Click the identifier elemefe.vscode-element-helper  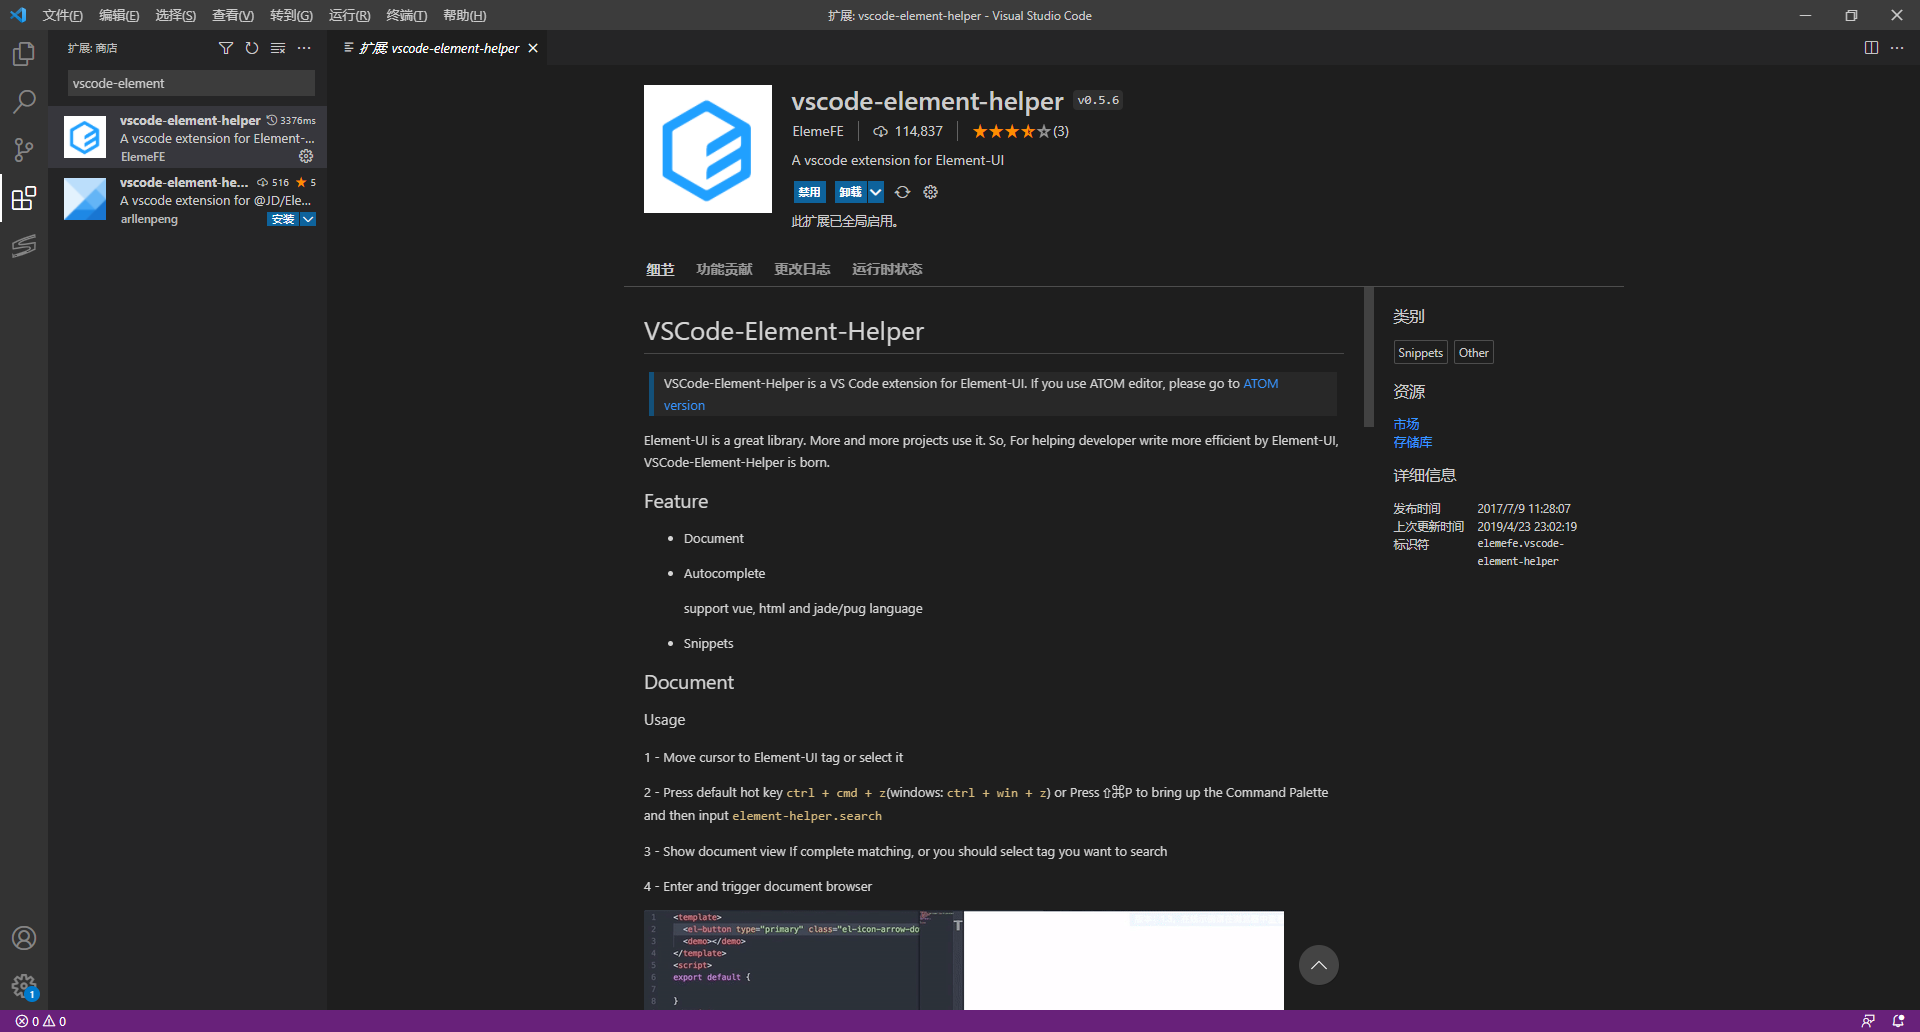click(x=1520, y=552)
